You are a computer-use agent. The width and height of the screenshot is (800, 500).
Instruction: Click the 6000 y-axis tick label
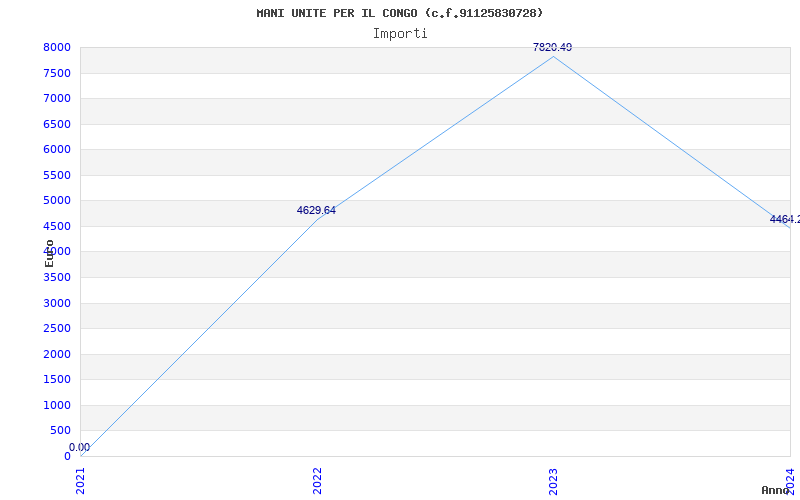pyautogui.click(x=57, y=149)
